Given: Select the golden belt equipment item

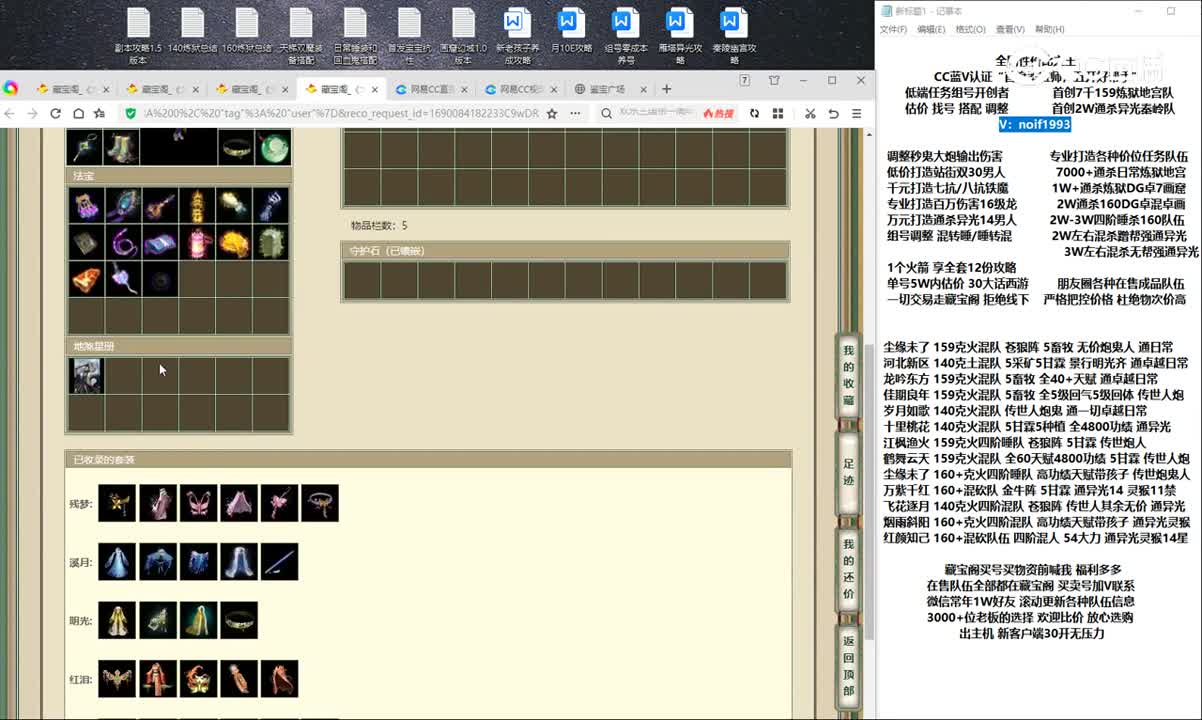Looking at the screenshot, I should [x=236, y=148].
